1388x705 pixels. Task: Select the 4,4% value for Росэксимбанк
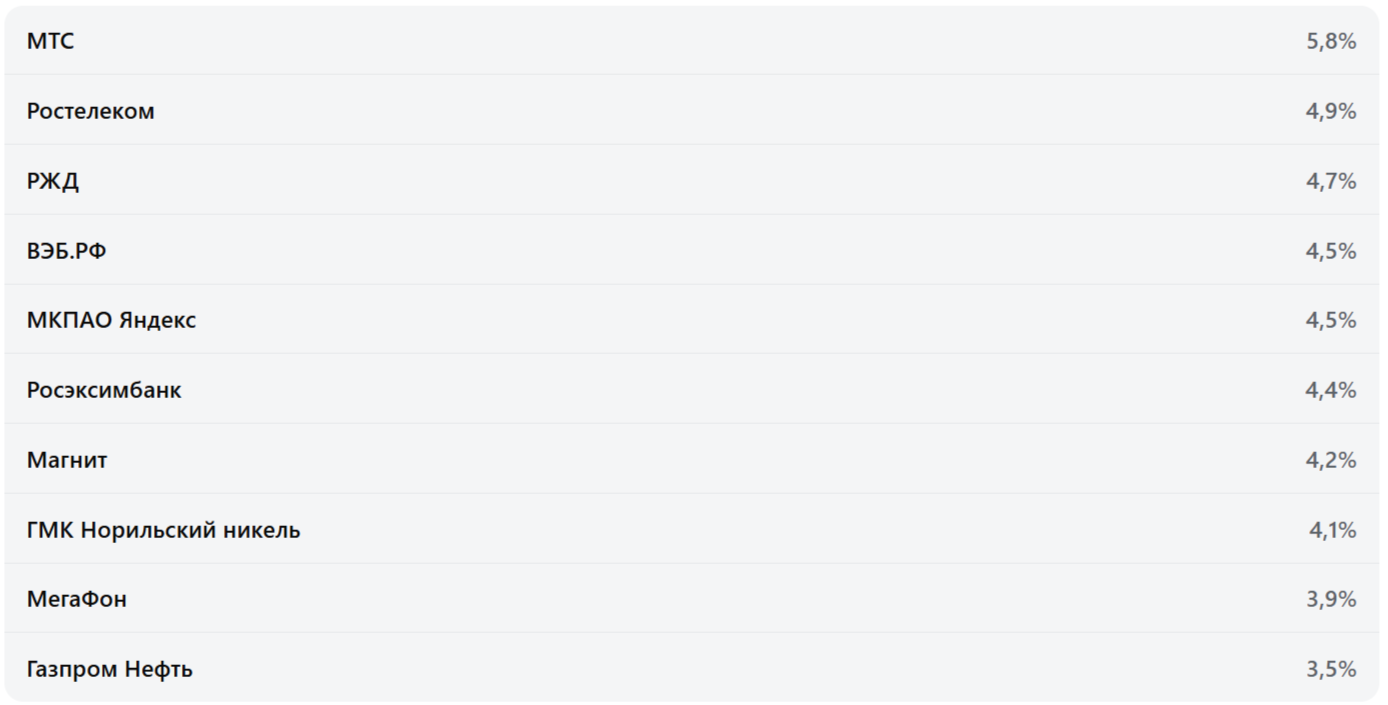coord(1331,390)
